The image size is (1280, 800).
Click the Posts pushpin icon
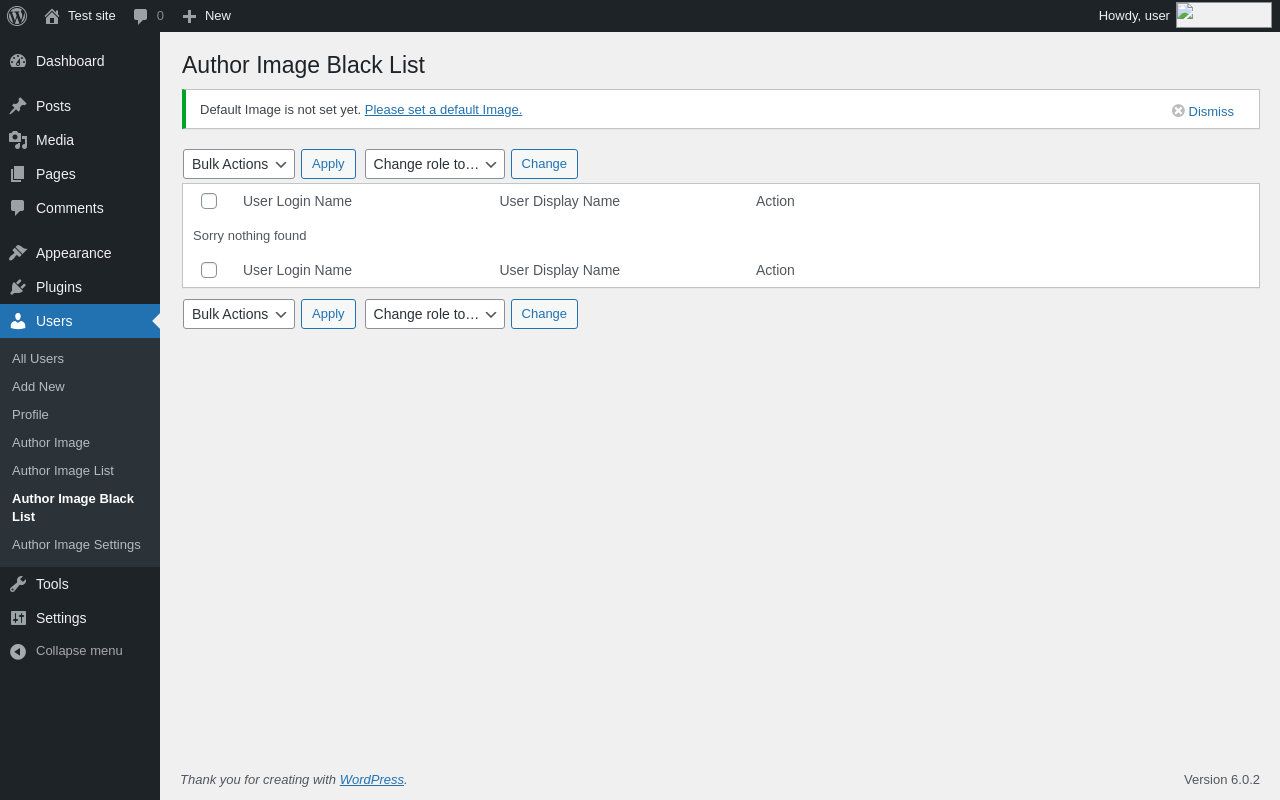click(x=18, y=106)
